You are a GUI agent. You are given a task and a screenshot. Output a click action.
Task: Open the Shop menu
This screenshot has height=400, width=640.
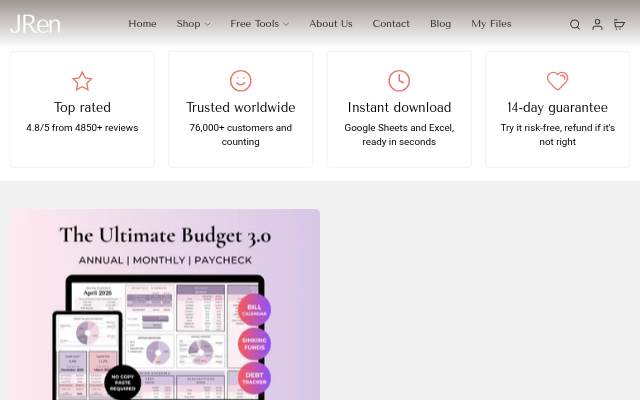coord(188,24)
